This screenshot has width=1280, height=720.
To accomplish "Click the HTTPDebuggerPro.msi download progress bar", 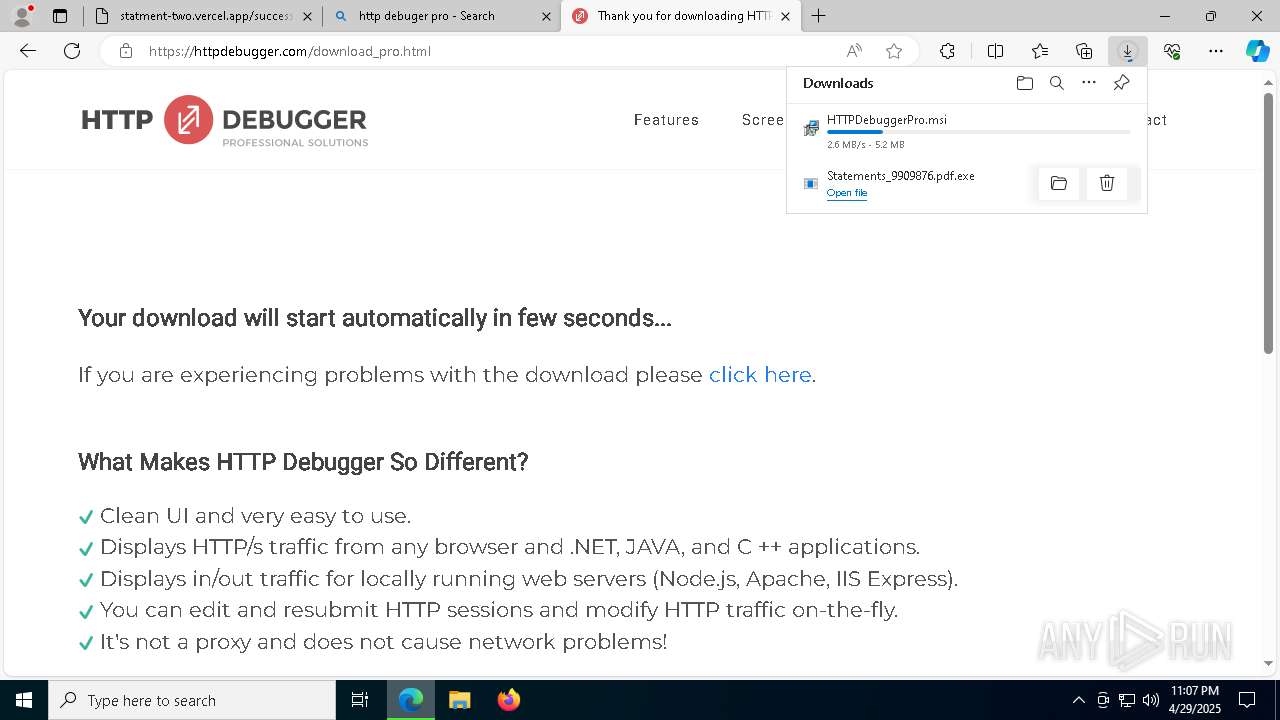I will [x=978, y=132].
